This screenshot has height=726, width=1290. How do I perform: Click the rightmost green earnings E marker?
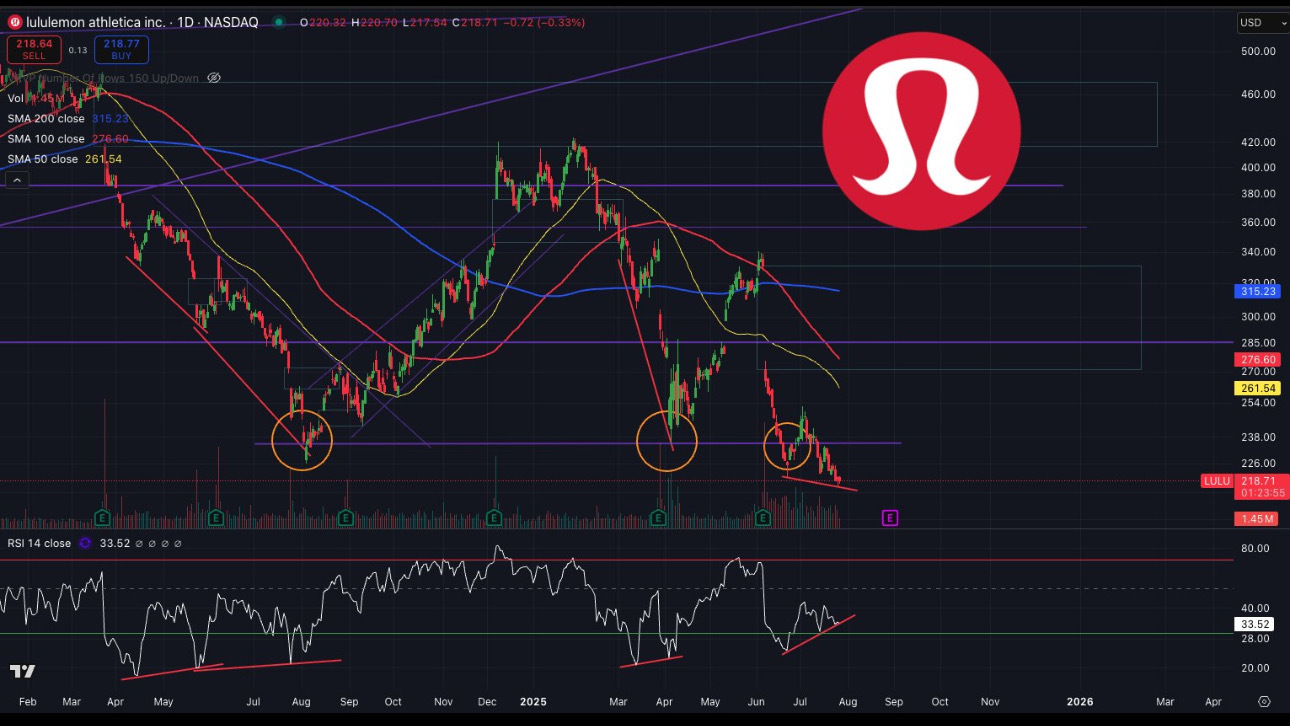pyautogui.click(x=763, y=517)
